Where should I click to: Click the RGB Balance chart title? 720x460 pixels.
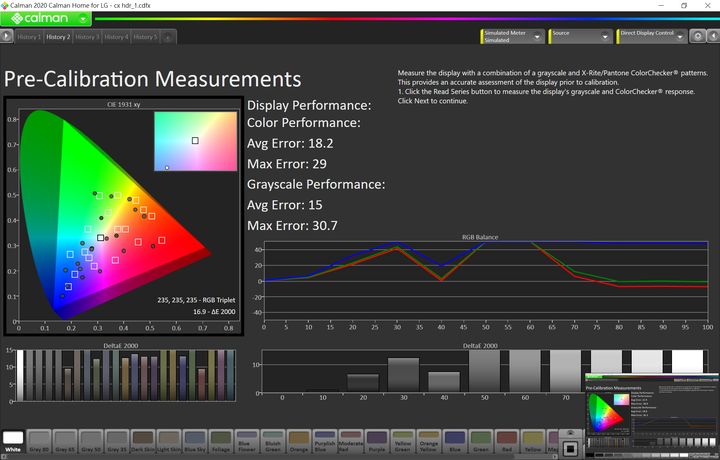pos(480,237)
